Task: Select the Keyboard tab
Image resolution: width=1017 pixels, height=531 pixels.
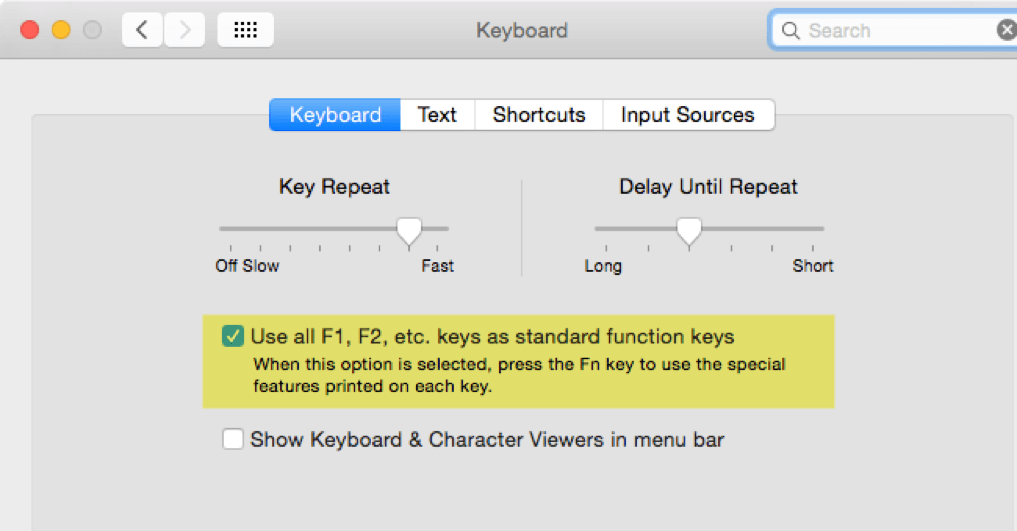Action: pyautogui.click(x=335, y=115)
